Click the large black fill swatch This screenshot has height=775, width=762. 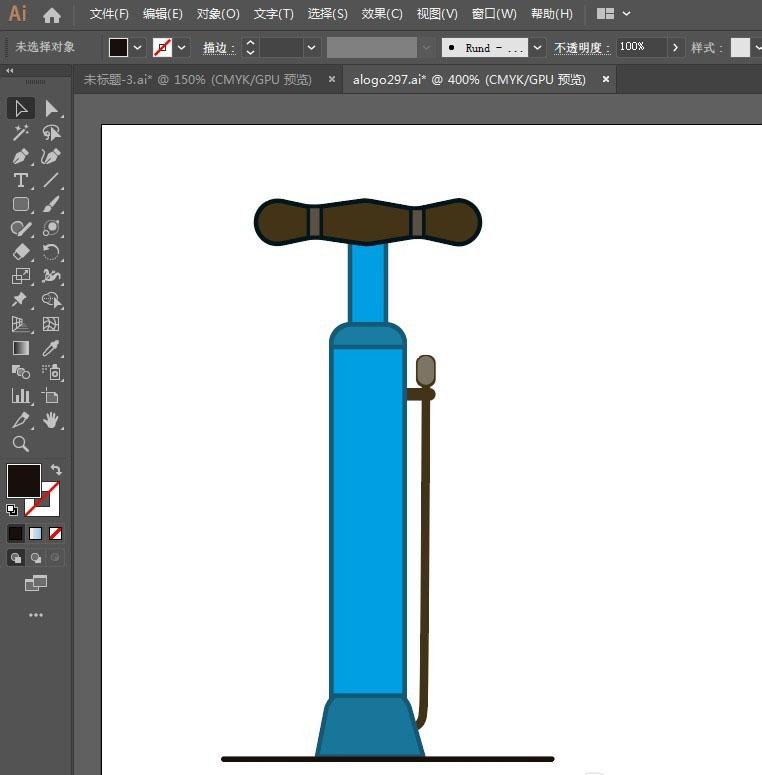coord(24,480)
